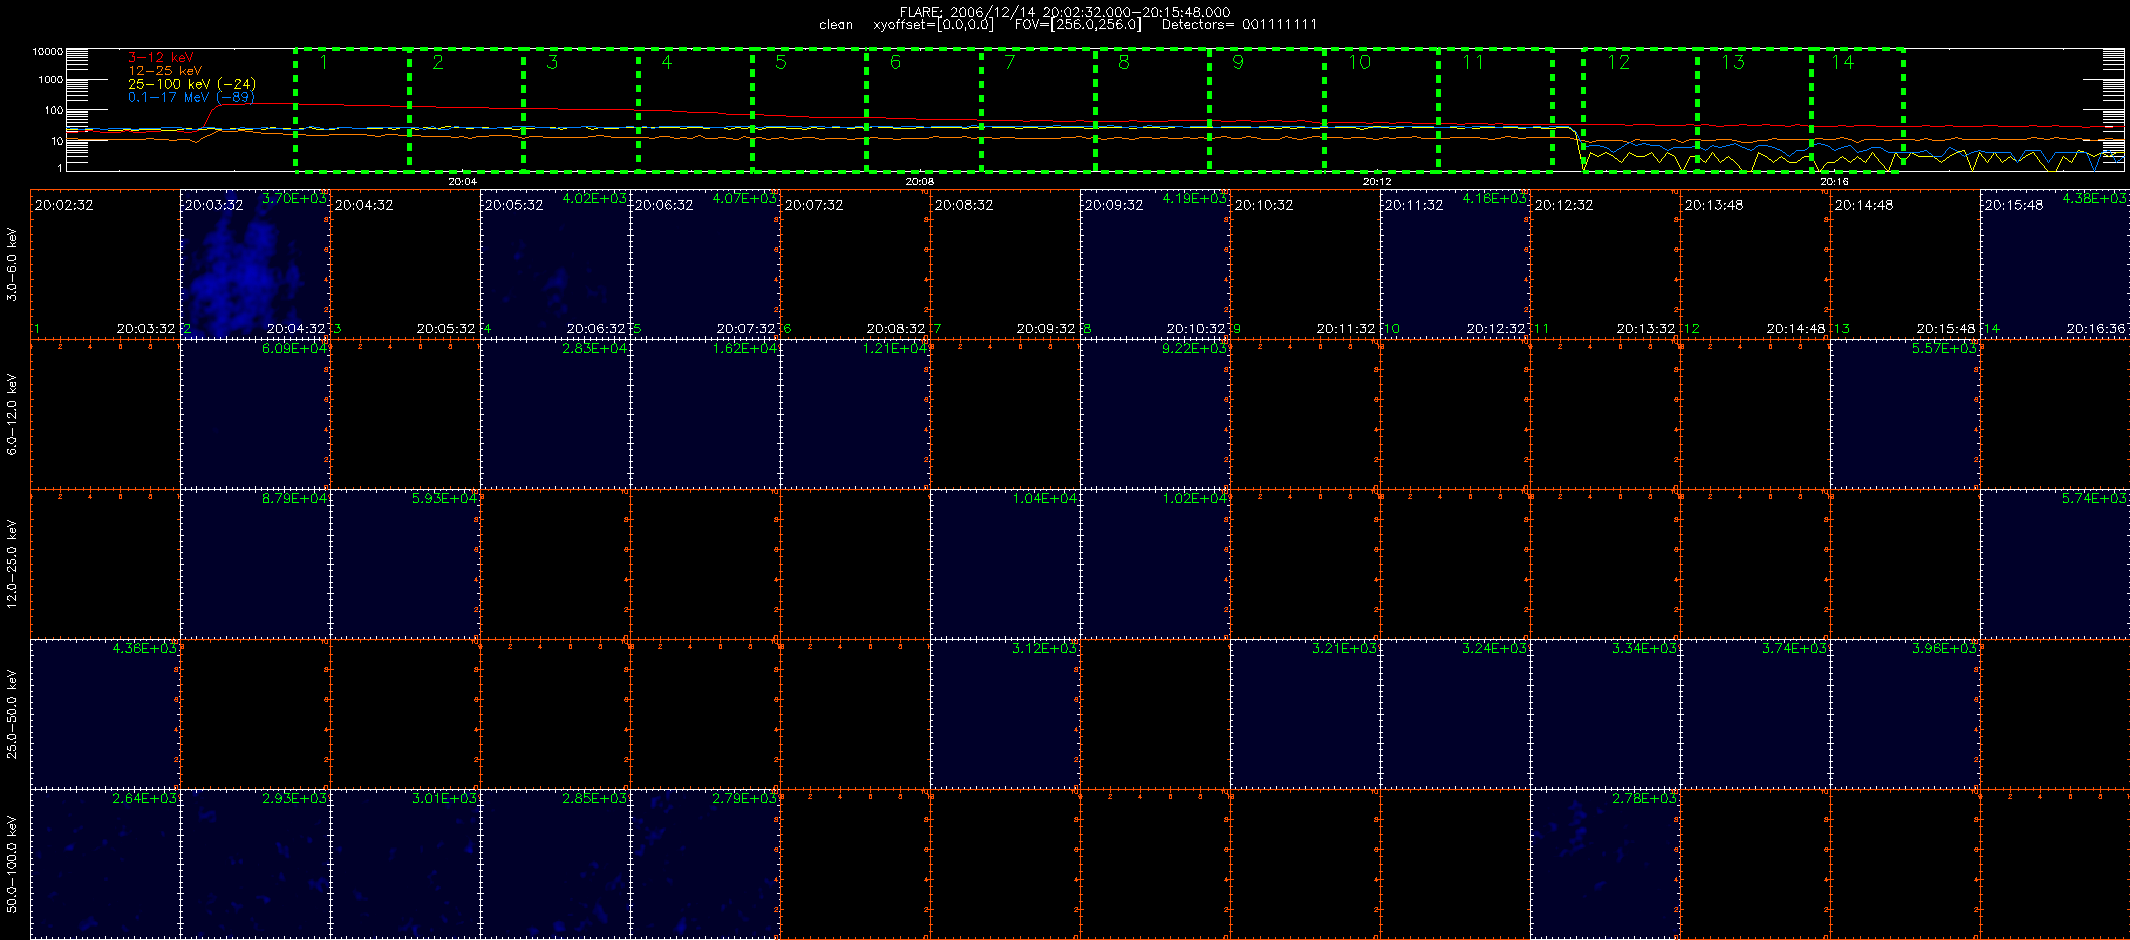Click the 20:16:36 end time label

point(2096,328)
